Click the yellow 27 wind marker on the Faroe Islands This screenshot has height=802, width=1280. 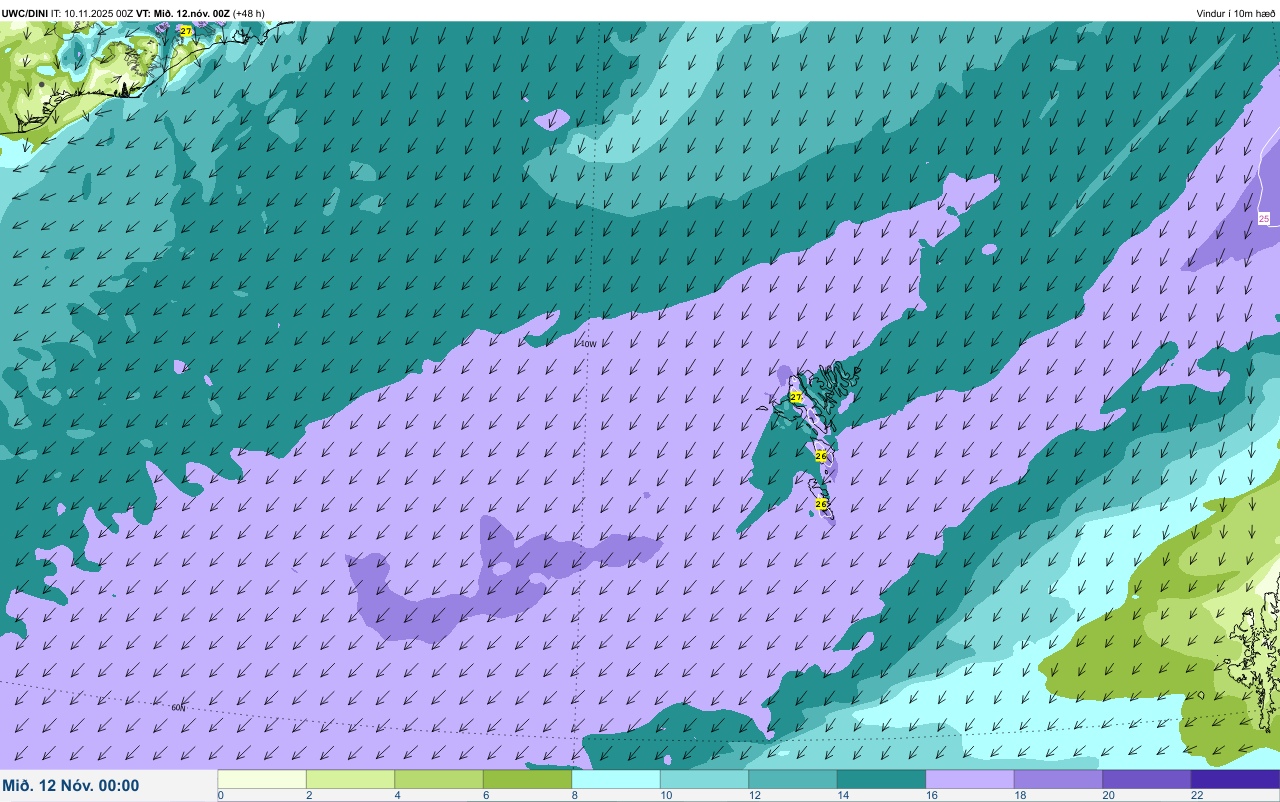[796, 397]
